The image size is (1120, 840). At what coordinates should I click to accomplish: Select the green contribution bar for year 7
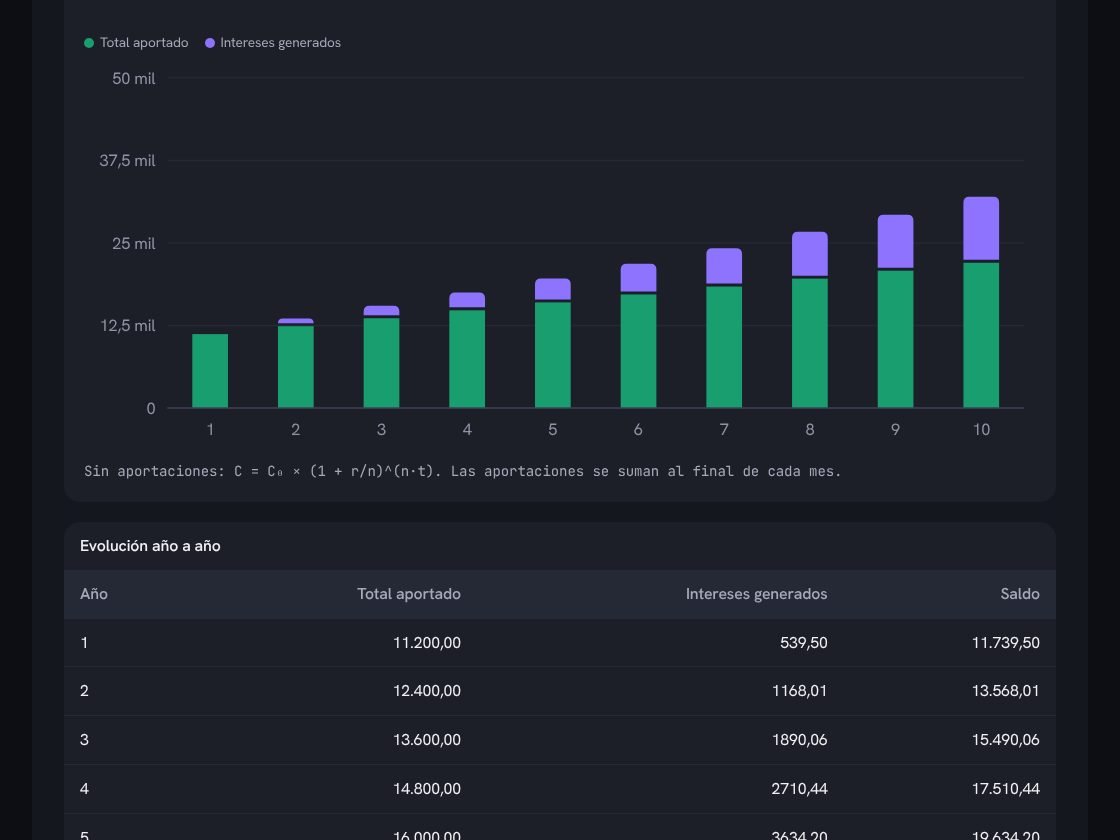click(x=724, y=347)
